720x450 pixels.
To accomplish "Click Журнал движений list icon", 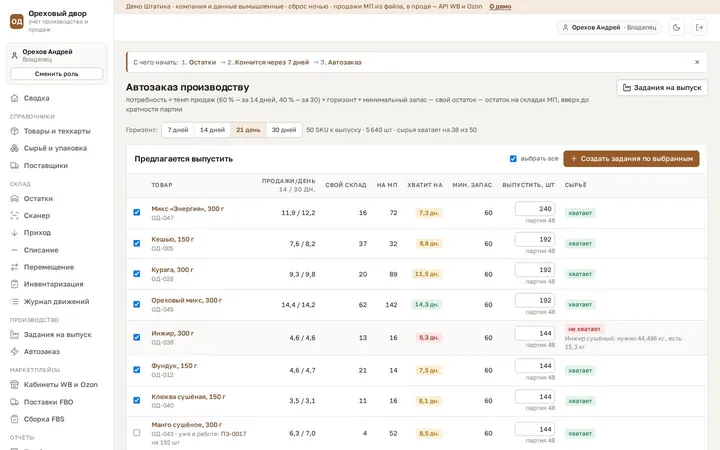I will coord(15,302).
